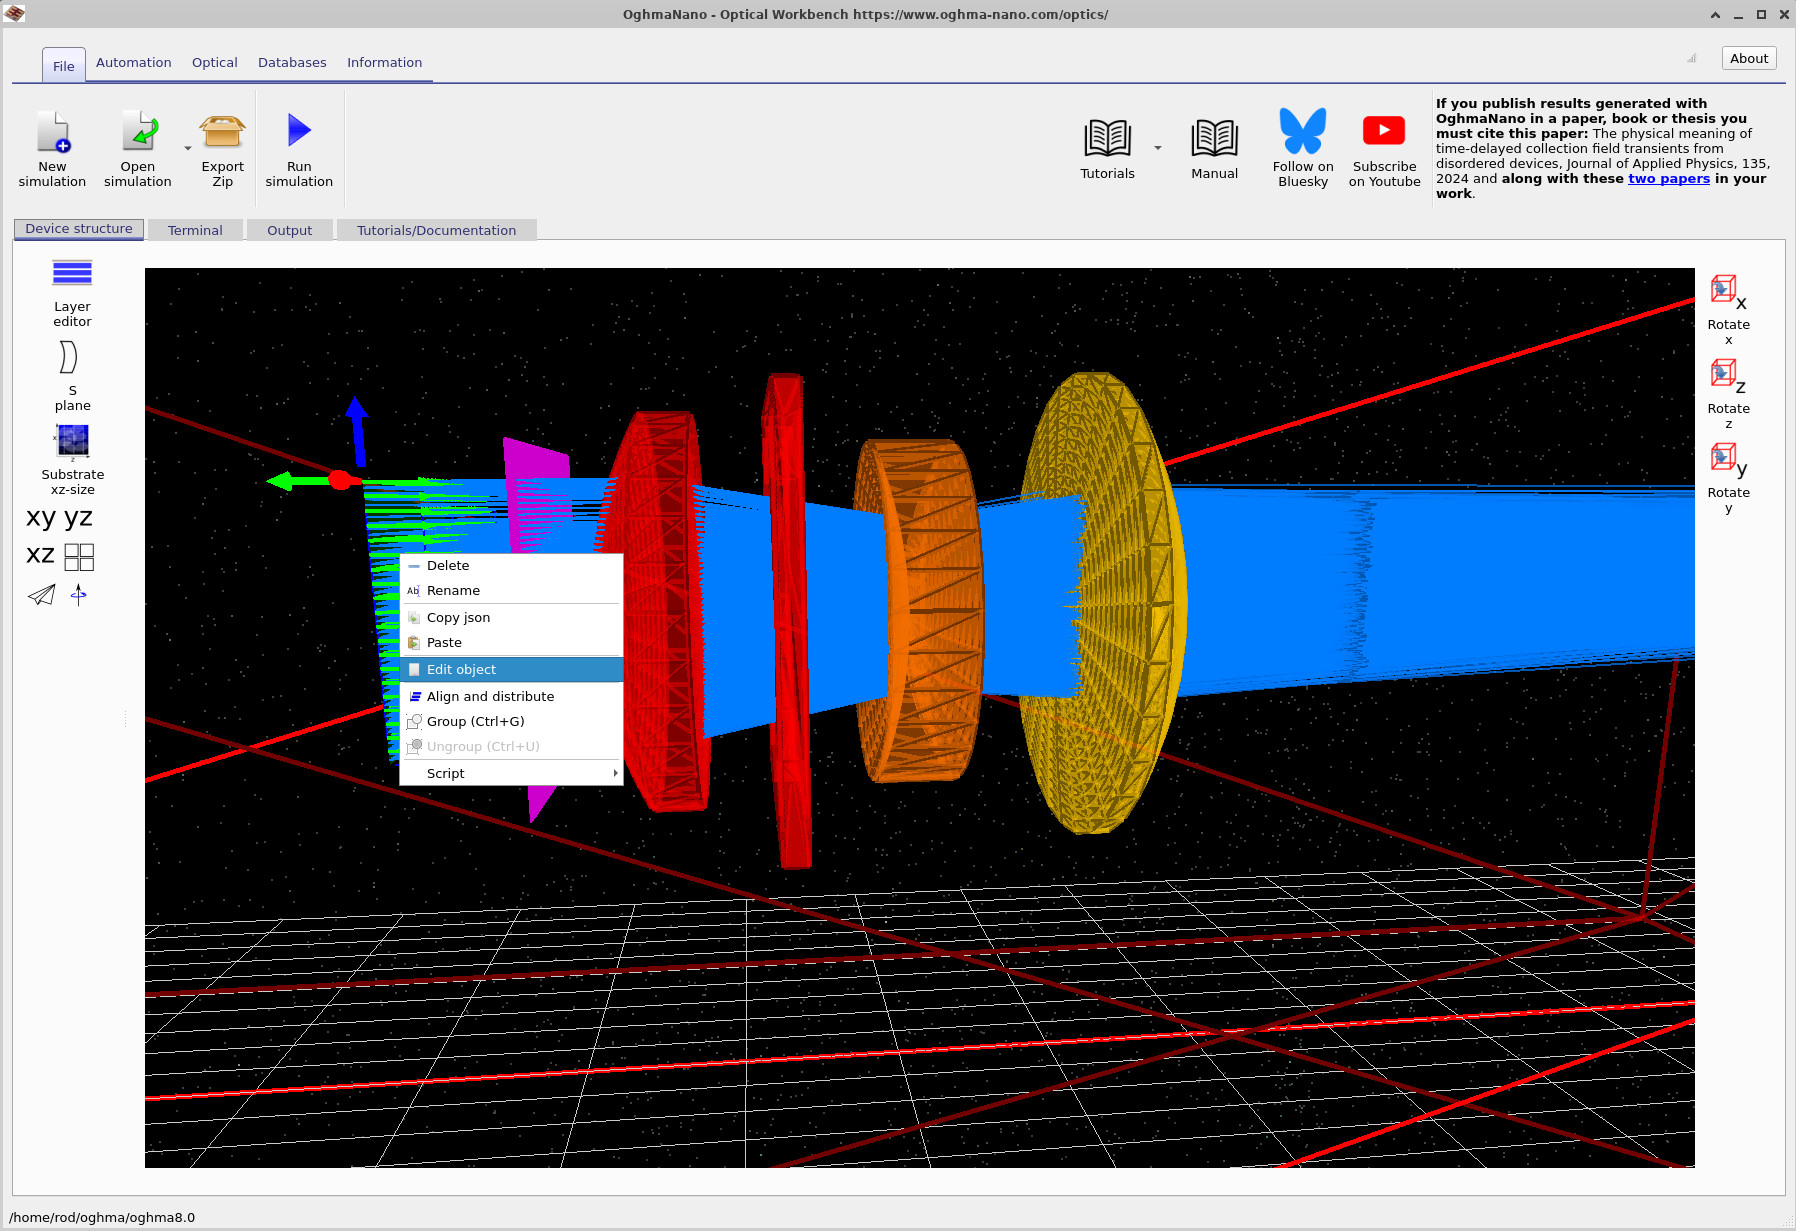1796x1231 pixels.
Task: Open the Tutorials dropdown arrow
Action: coord(1157,150)
